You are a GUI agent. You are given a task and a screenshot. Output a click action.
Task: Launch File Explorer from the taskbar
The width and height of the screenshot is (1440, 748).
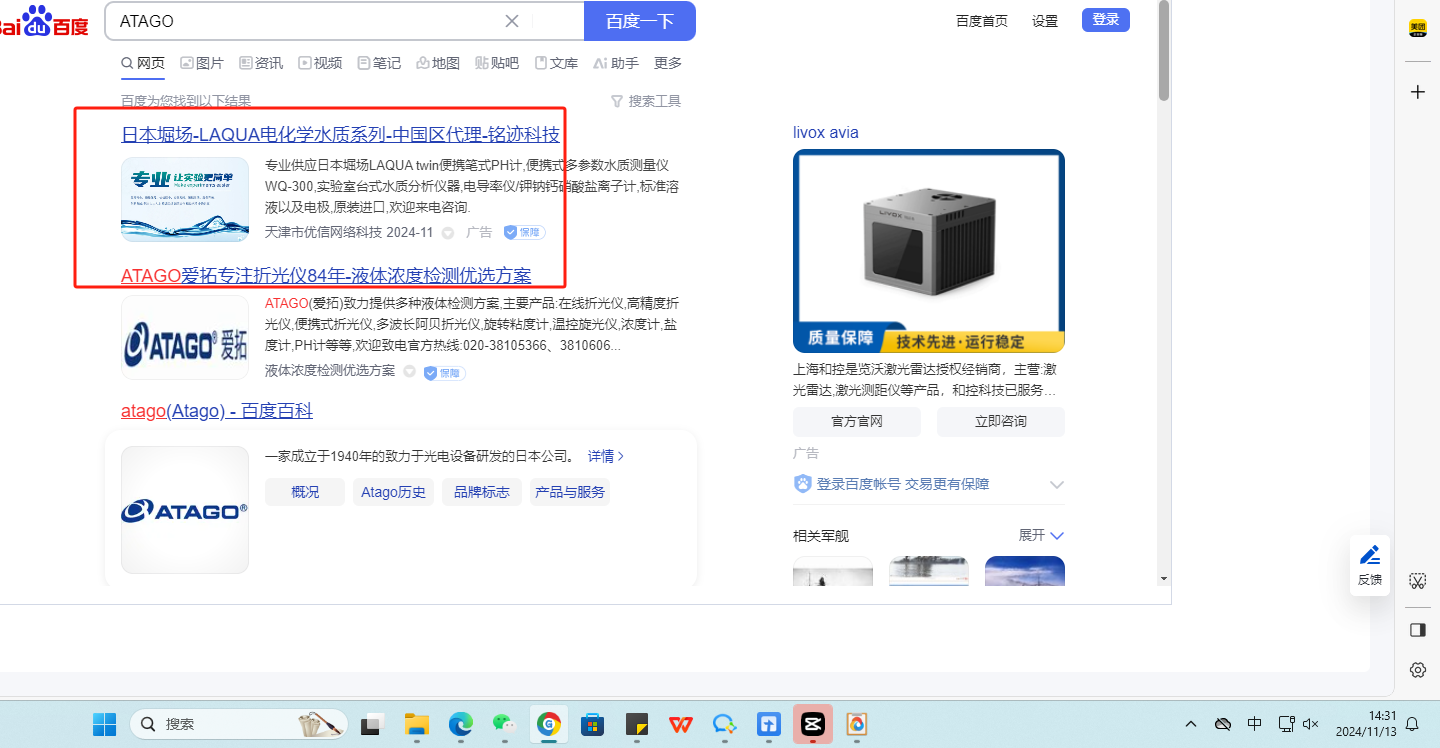[x=417, y=724]
